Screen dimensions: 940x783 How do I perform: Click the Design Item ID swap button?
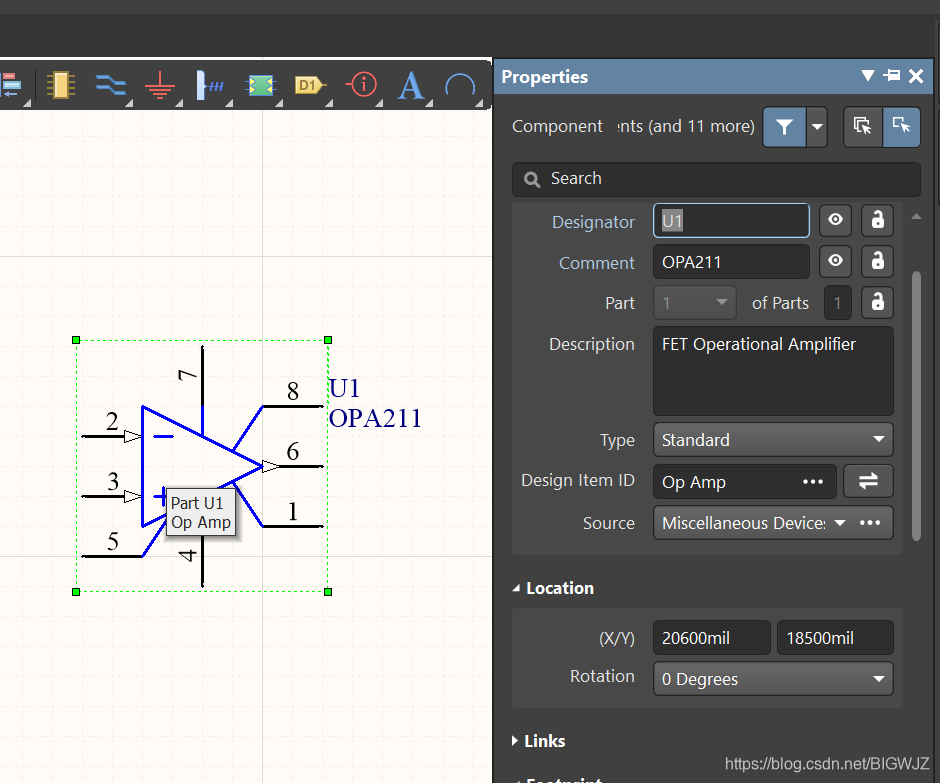click(868, 481)
